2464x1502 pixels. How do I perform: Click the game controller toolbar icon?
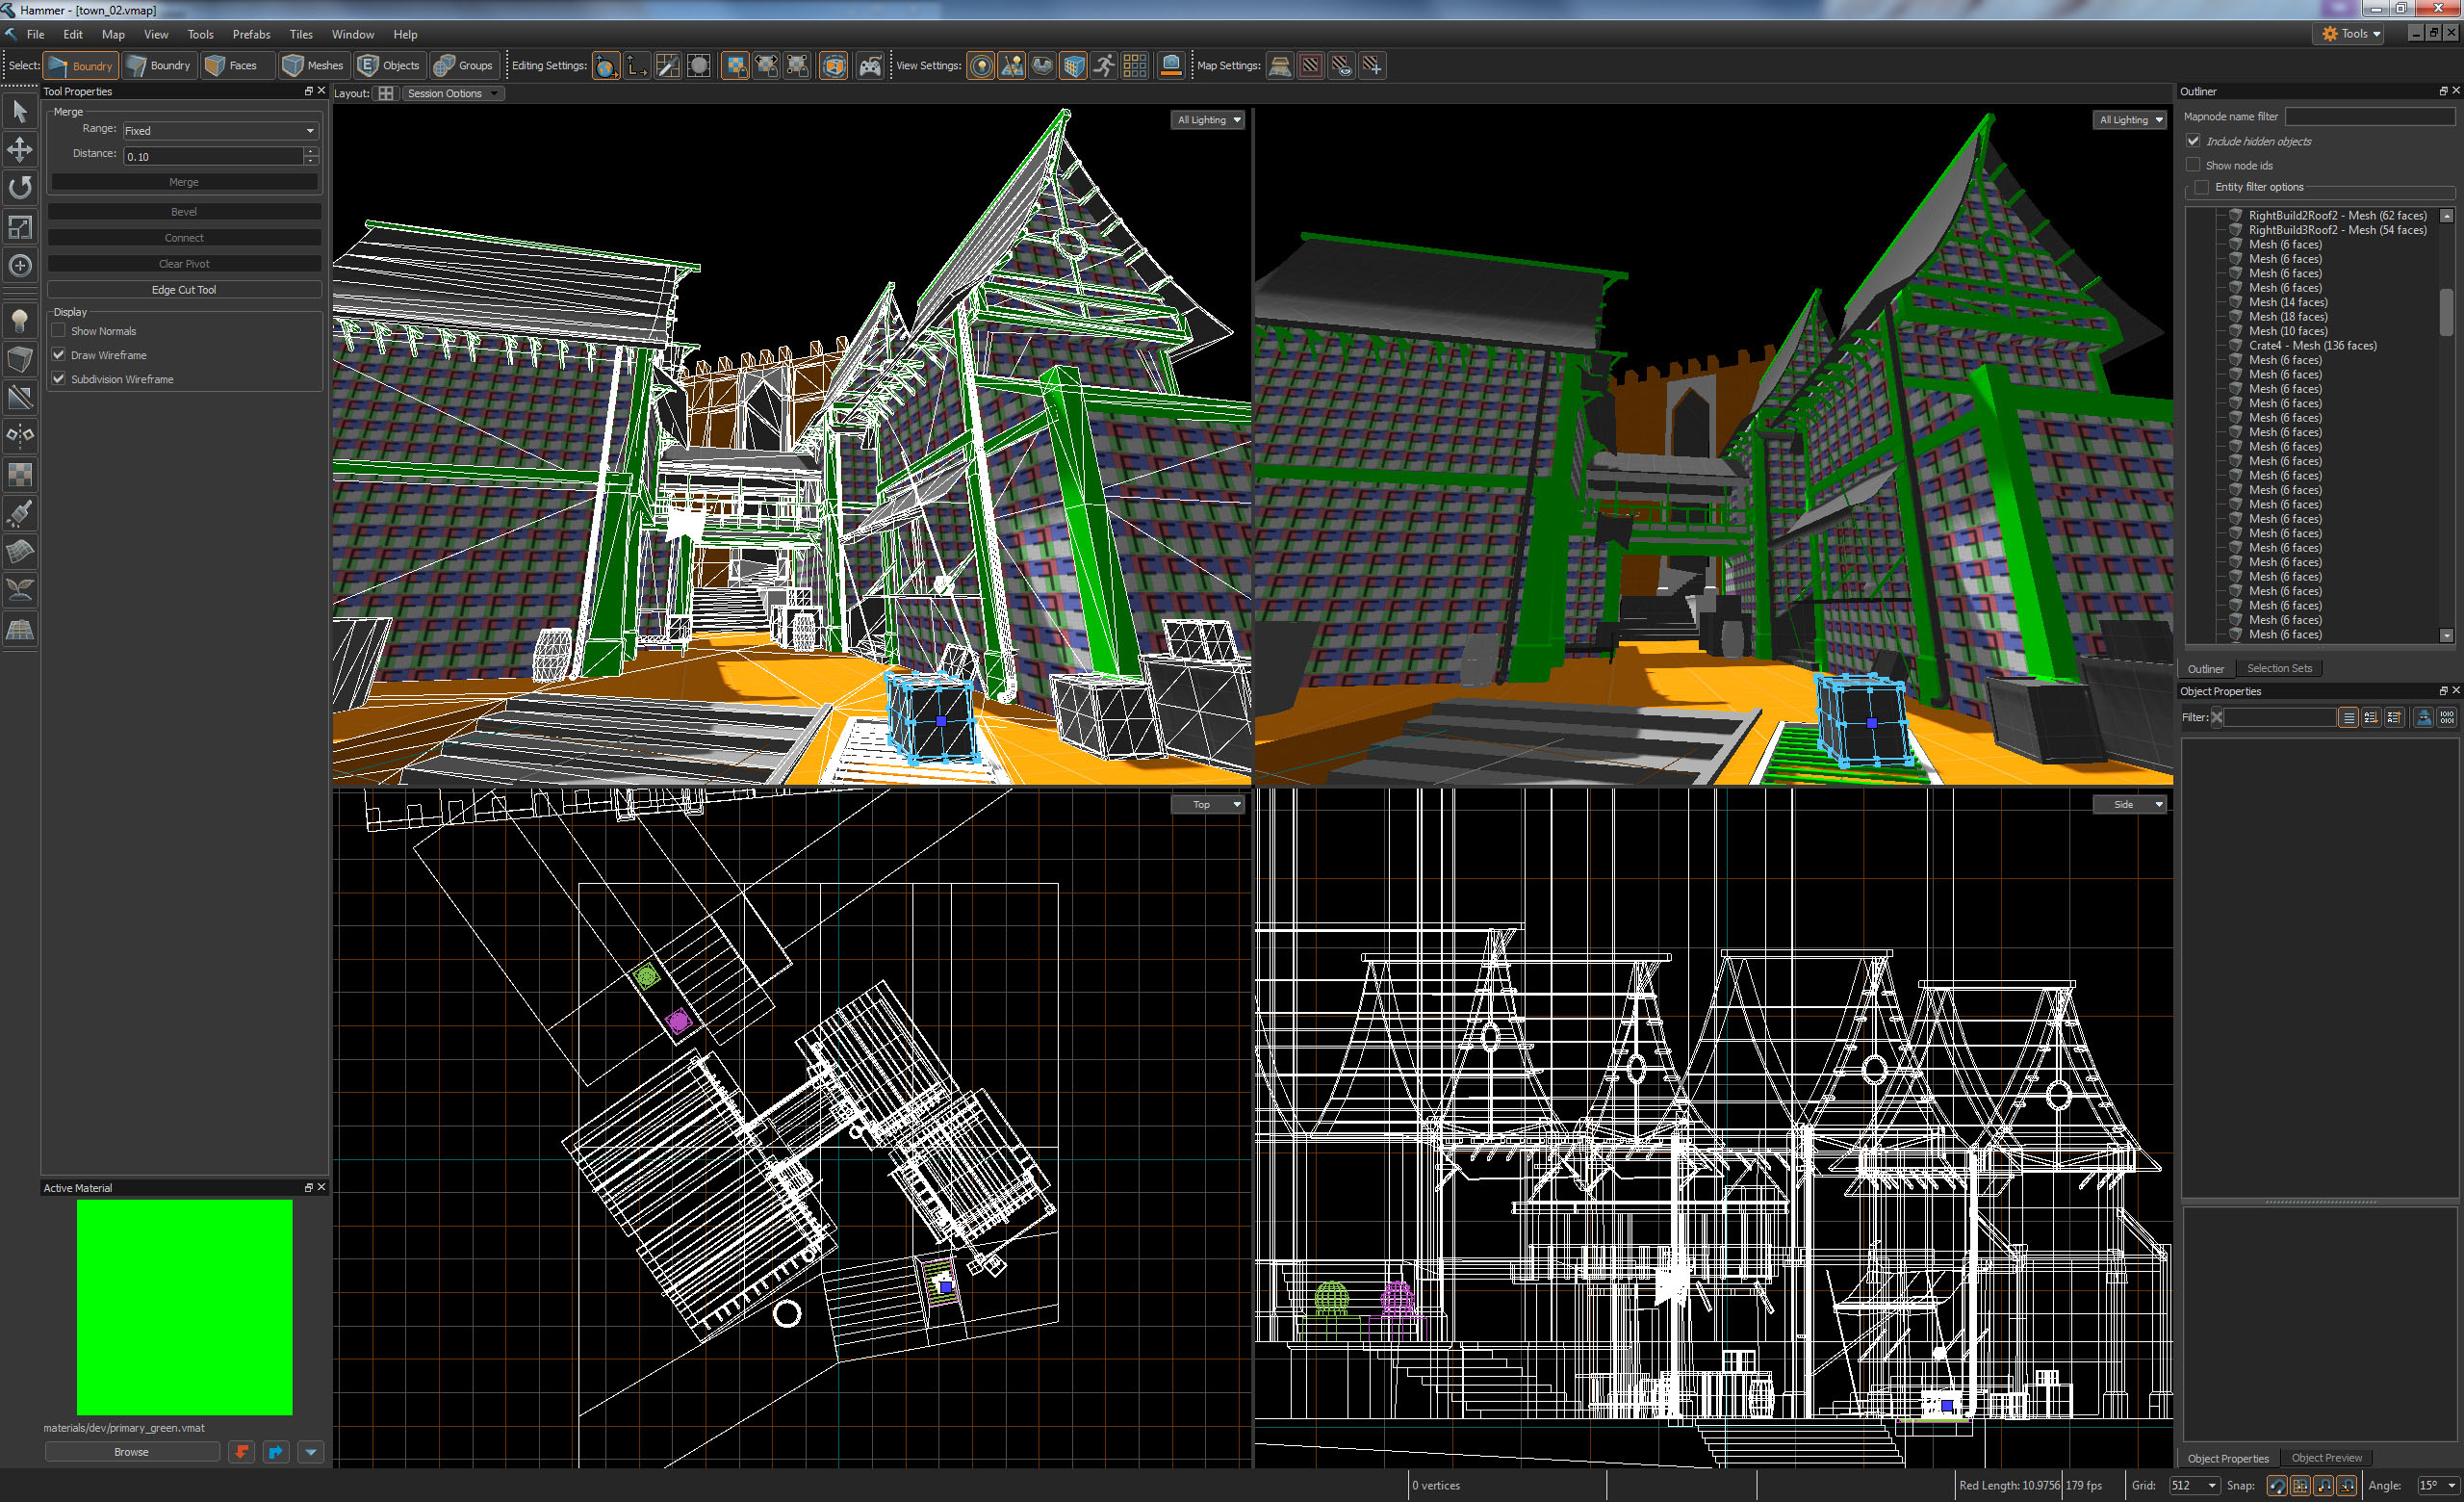(x=870, y=66)
